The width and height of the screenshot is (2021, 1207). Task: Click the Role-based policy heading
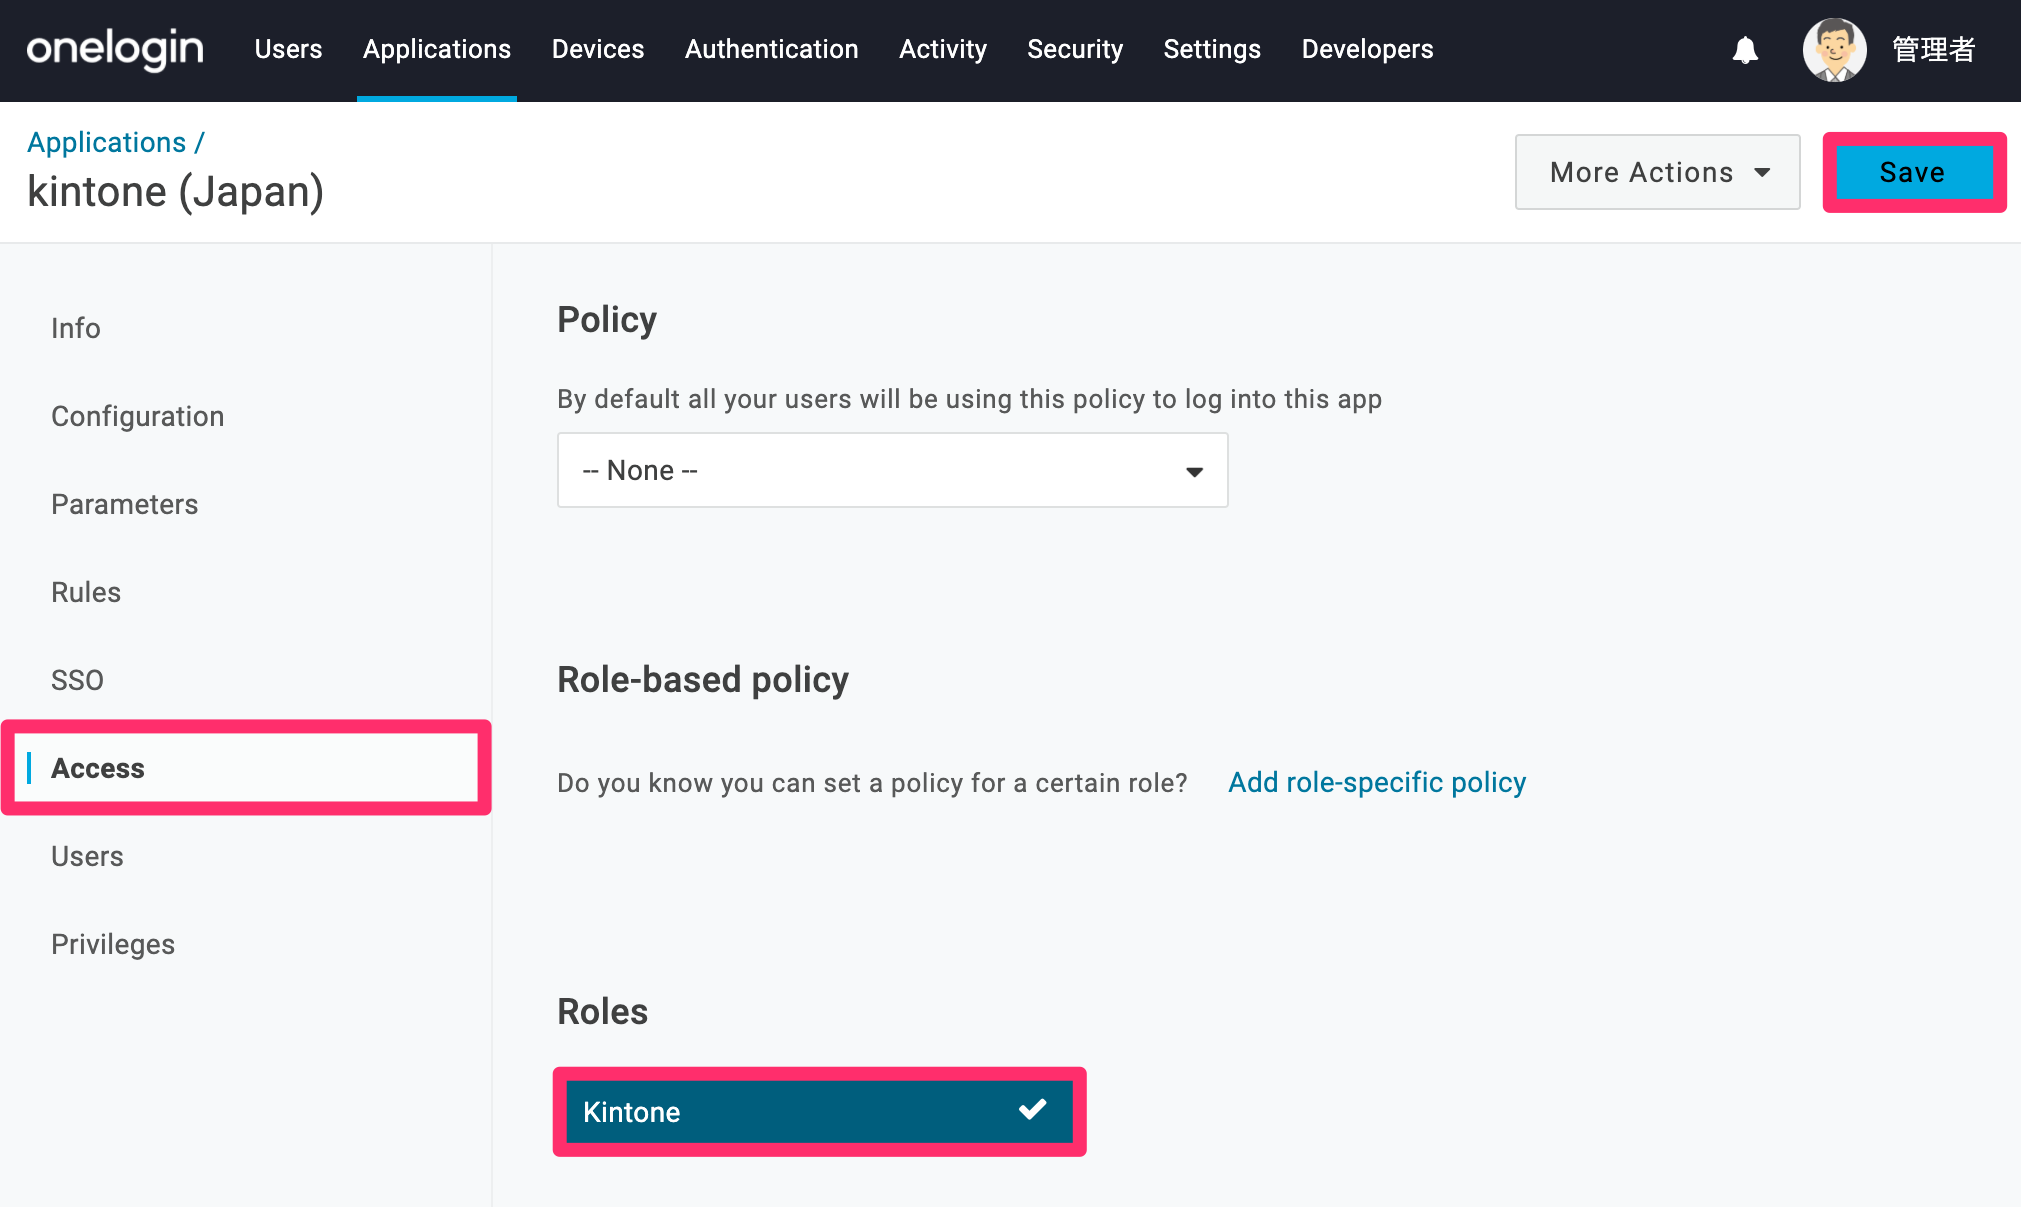(703, 680)
